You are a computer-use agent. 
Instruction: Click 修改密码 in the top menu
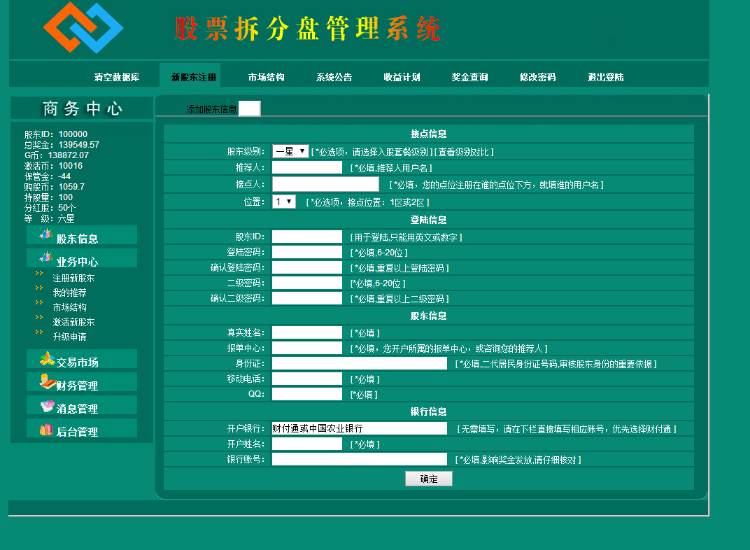tap(538, 77)
